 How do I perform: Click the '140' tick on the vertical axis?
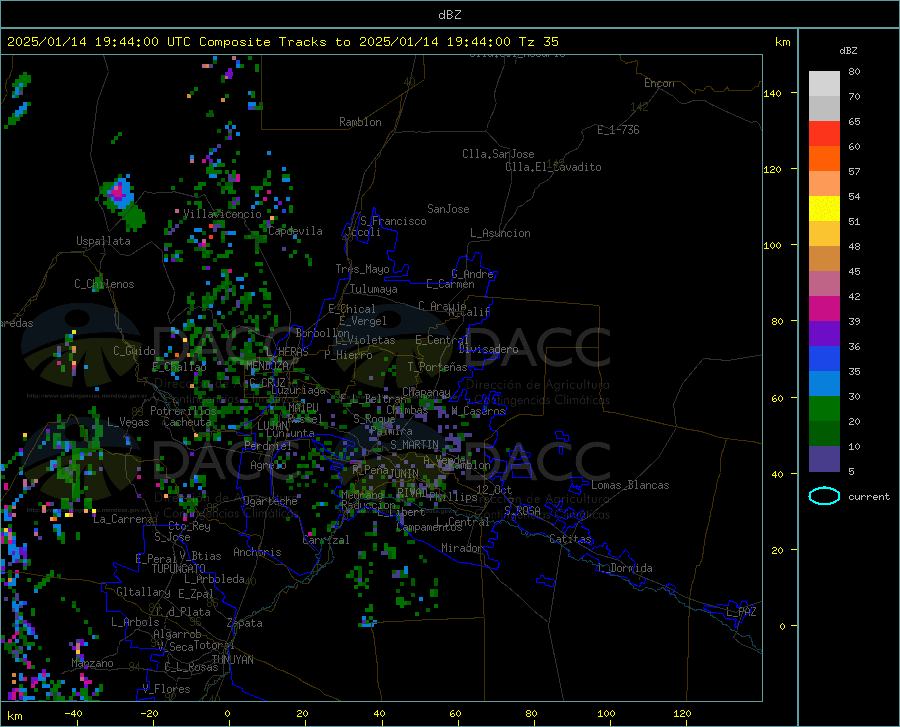coord(772,93)
